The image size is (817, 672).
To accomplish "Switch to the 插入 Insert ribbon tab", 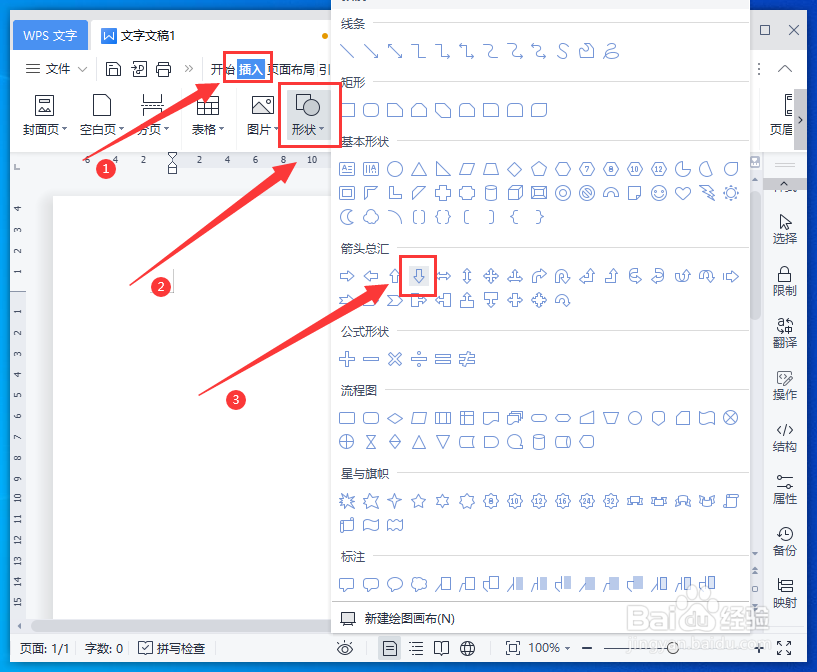I will [x=248, y=69].
